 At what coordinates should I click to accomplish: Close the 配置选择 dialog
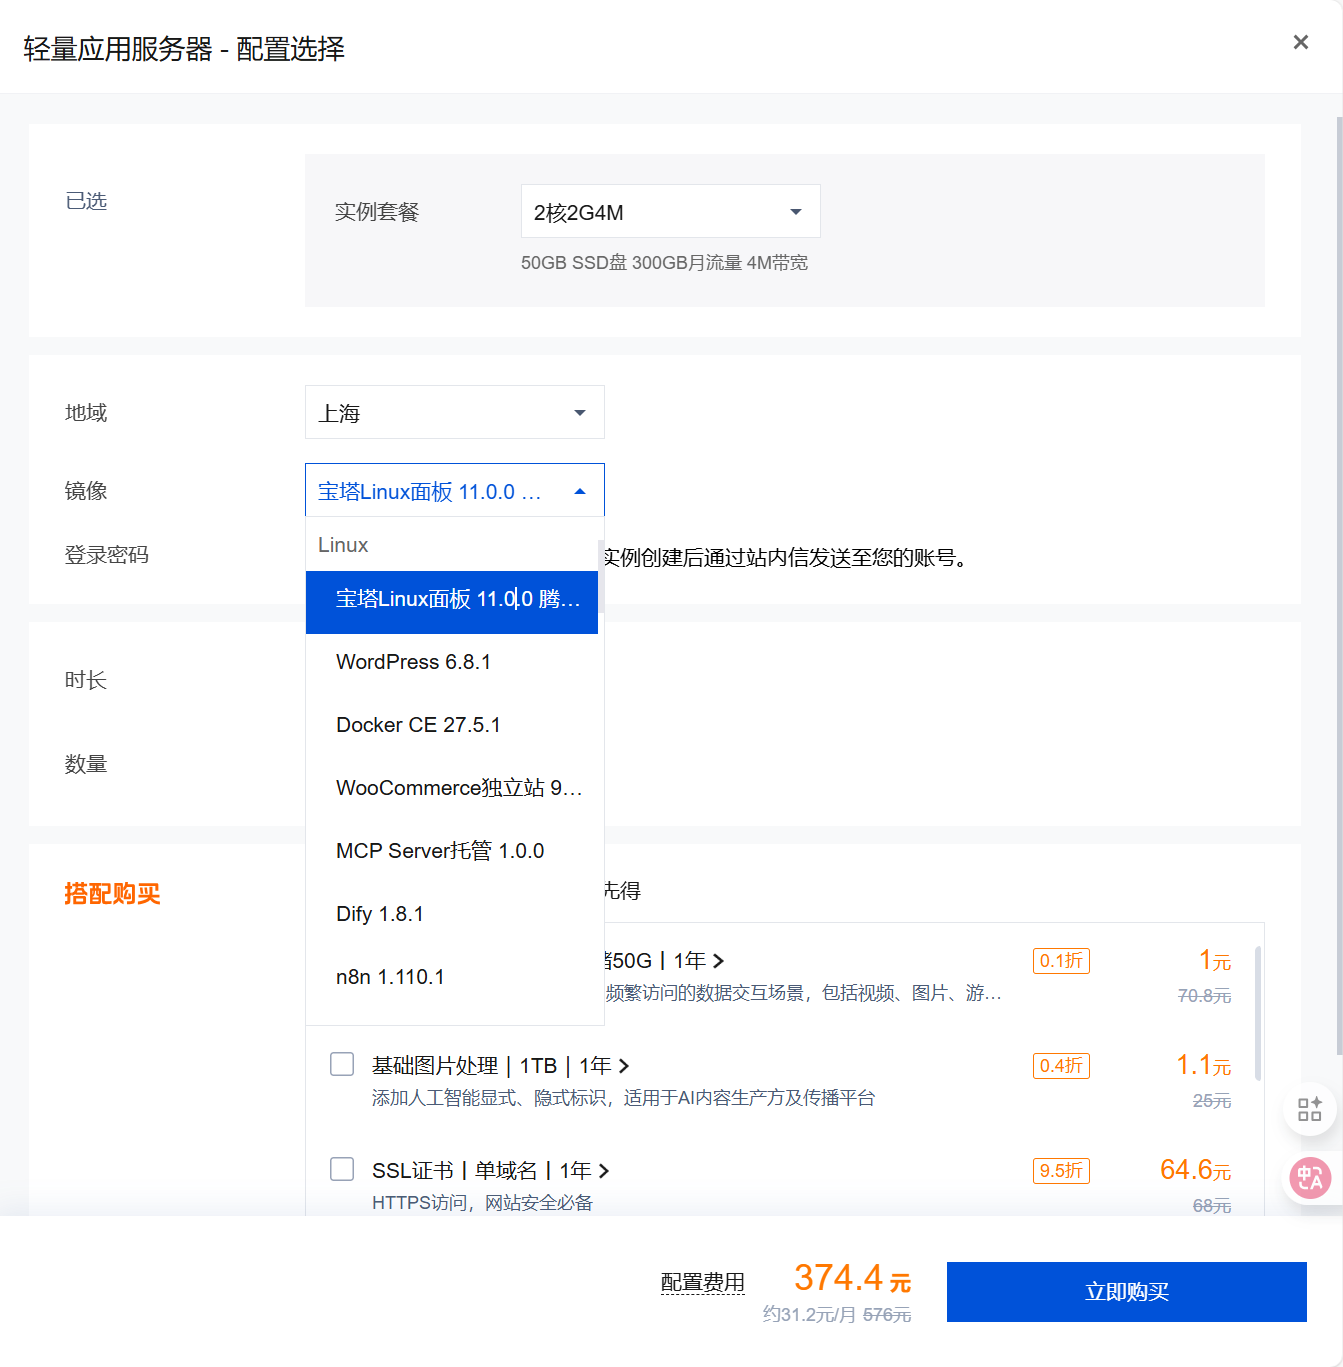click(x=1299, y=42)
